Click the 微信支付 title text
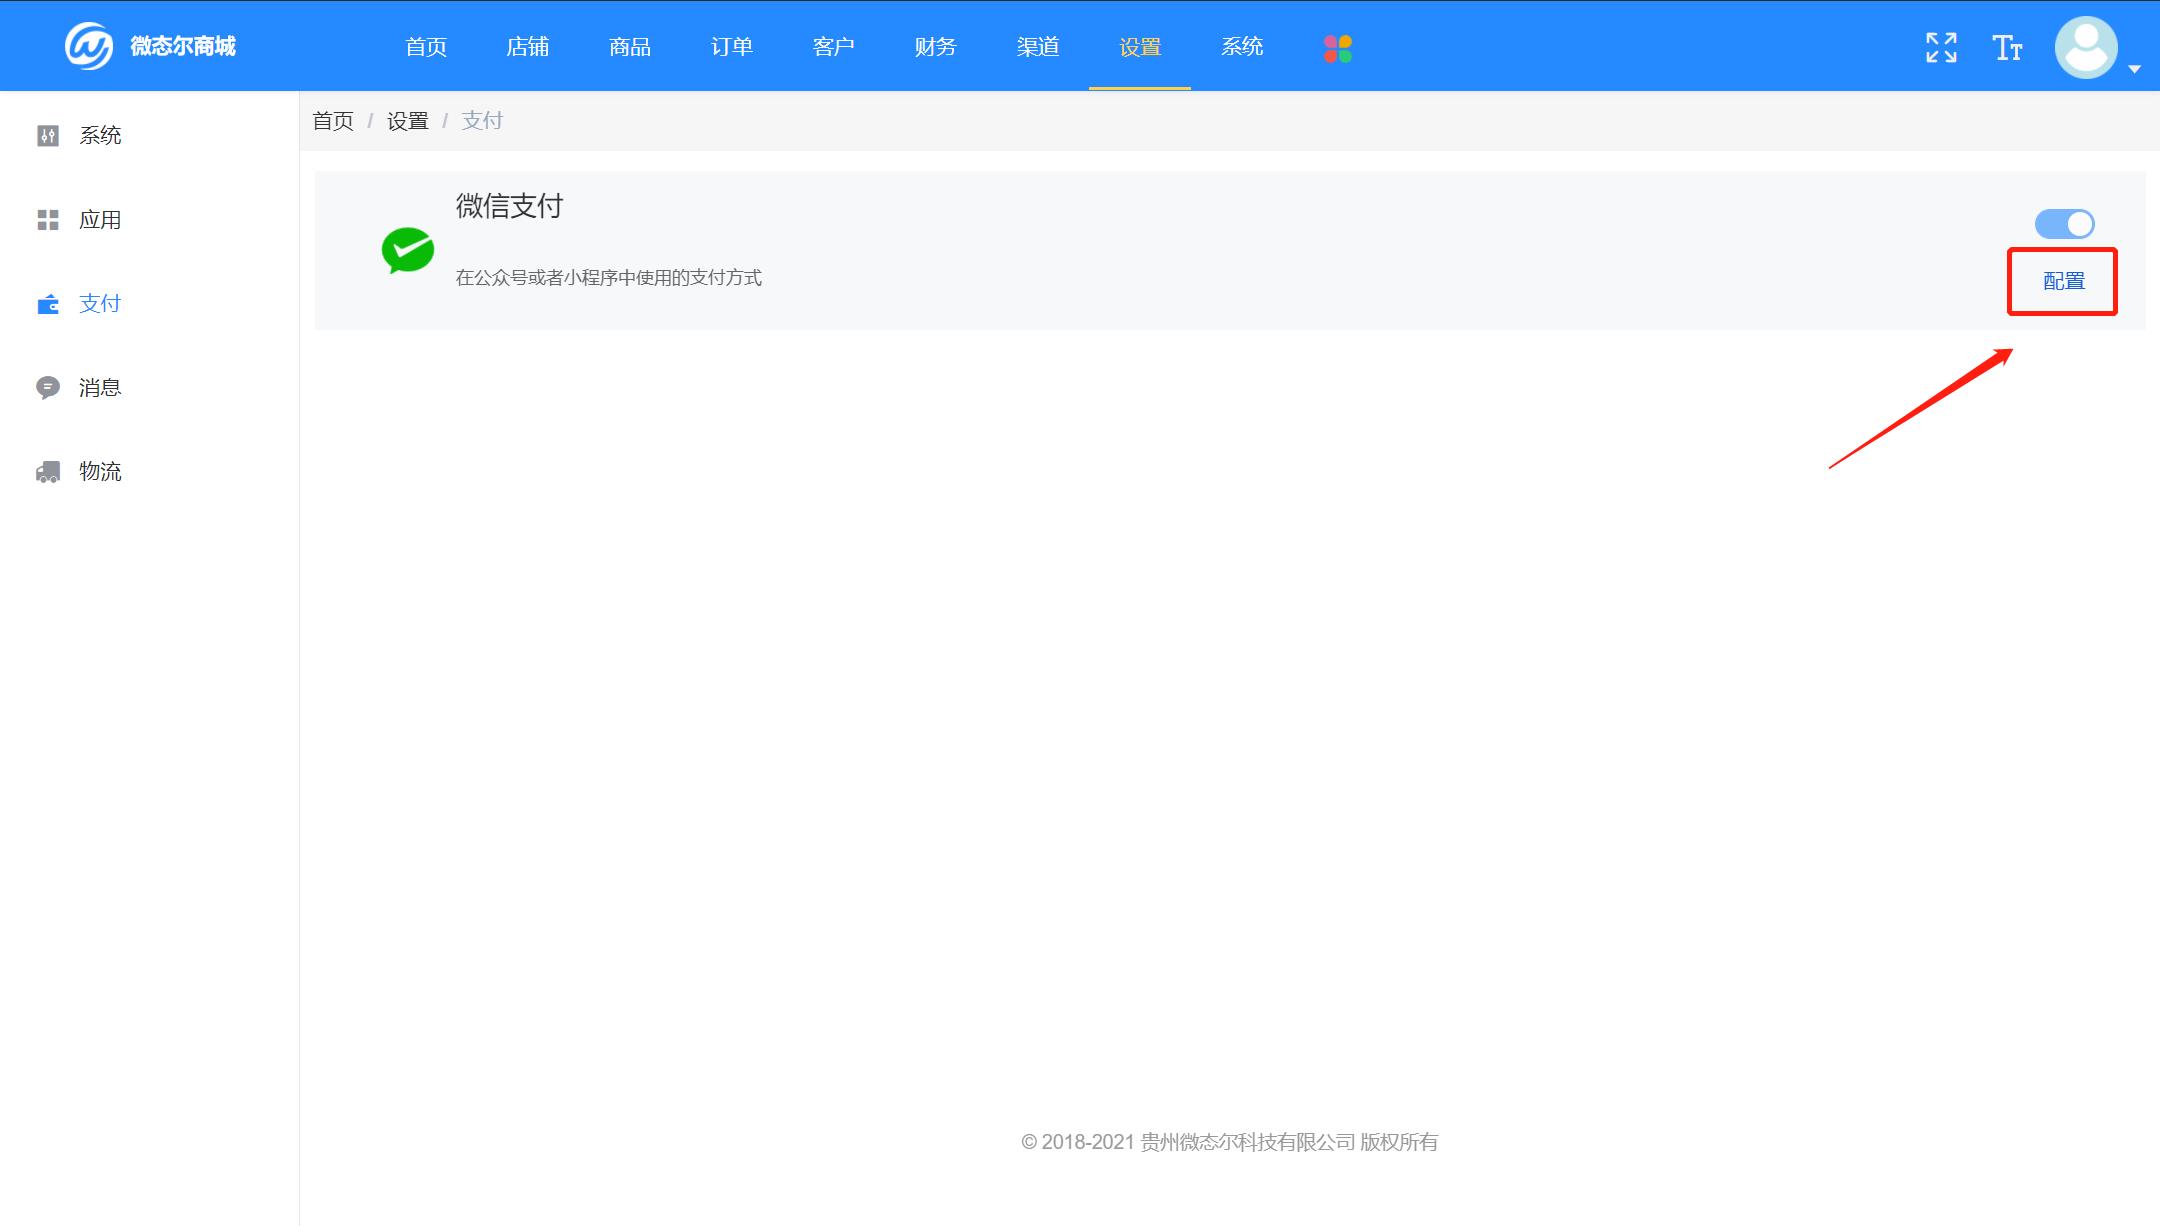The image size is (2160, 1226). coord(510,206)
